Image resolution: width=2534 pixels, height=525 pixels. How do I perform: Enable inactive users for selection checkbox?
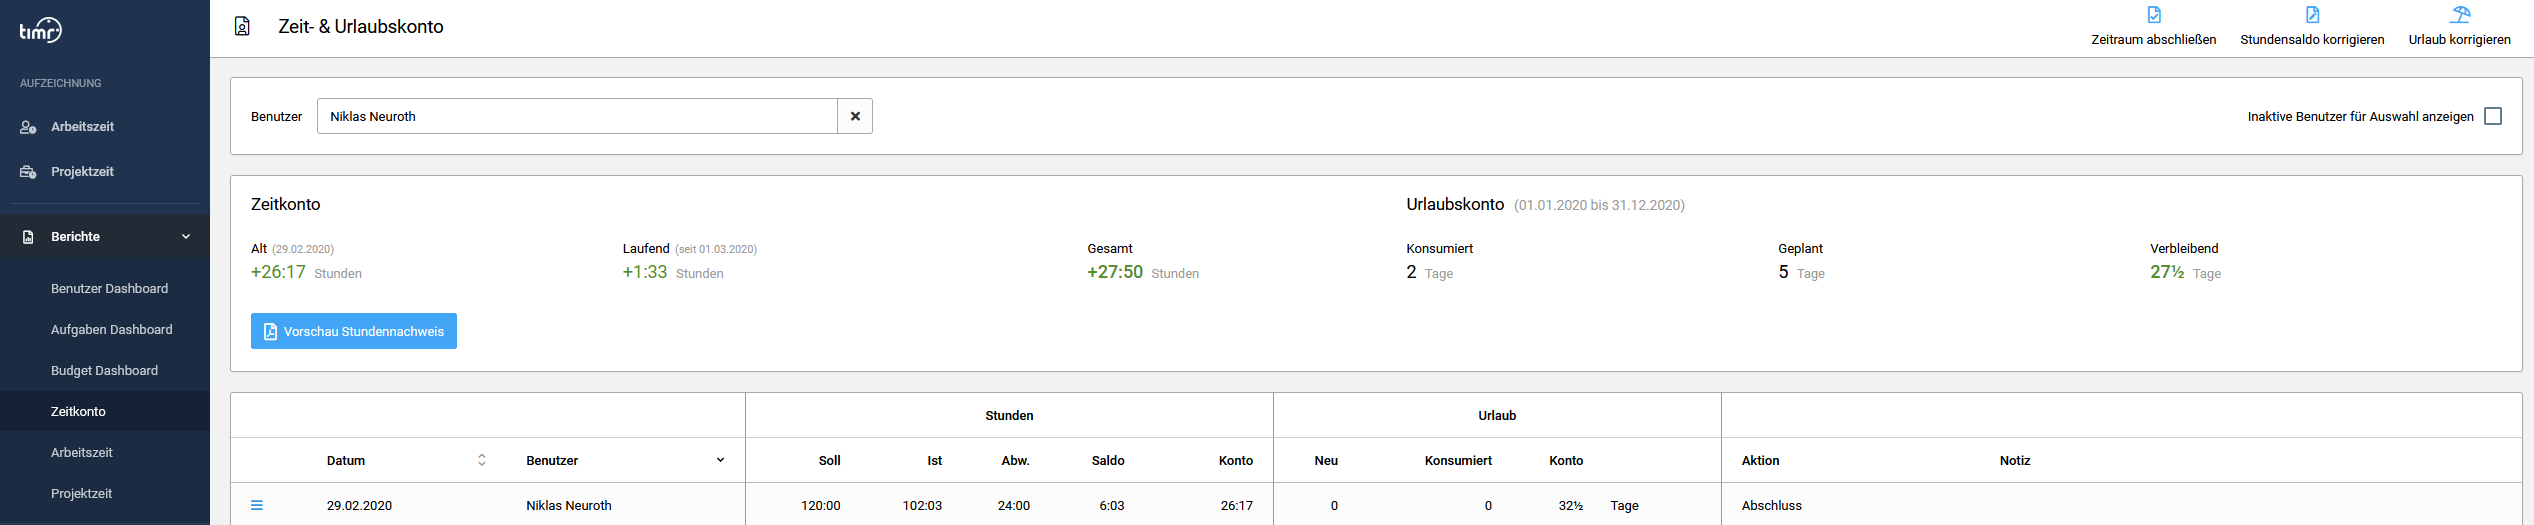(2493, 116)
